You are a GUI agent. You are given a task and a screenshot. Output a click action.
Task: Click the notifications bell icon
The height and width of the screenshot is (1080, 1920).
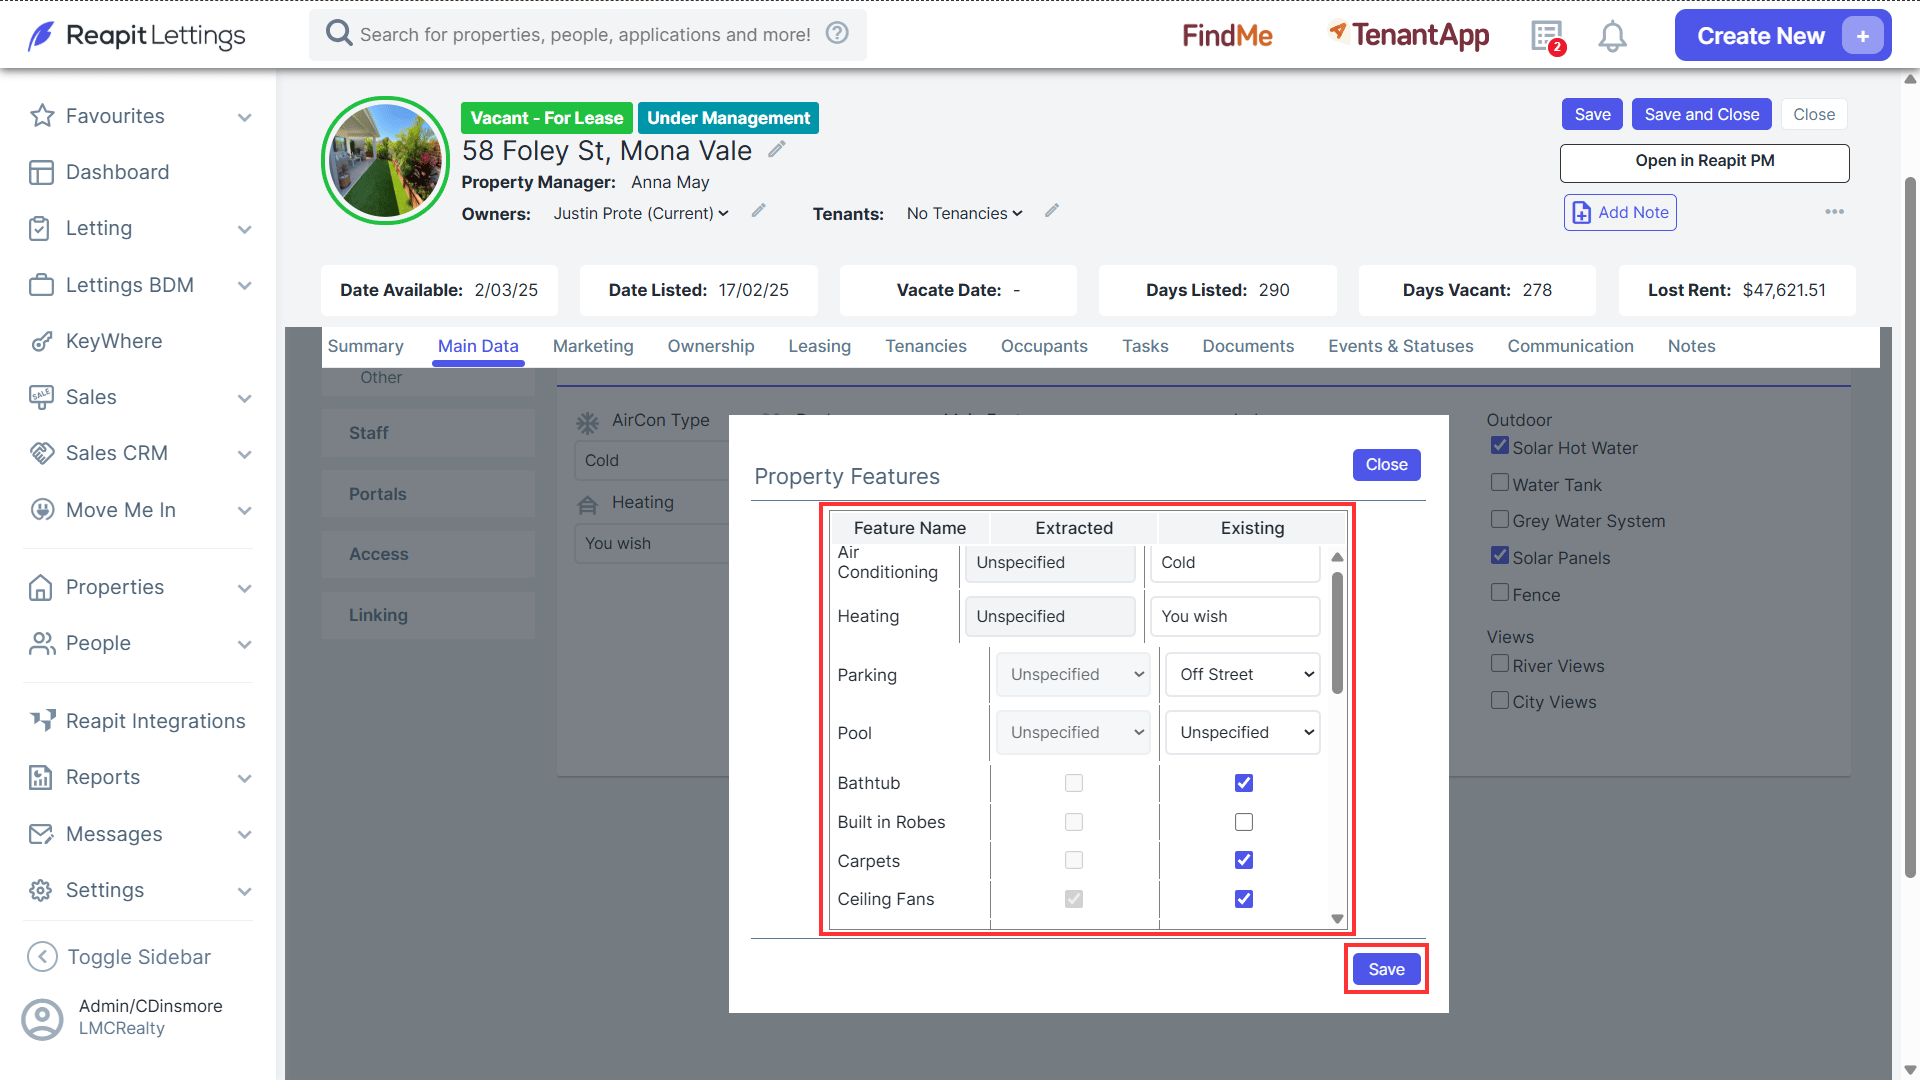1612,37
